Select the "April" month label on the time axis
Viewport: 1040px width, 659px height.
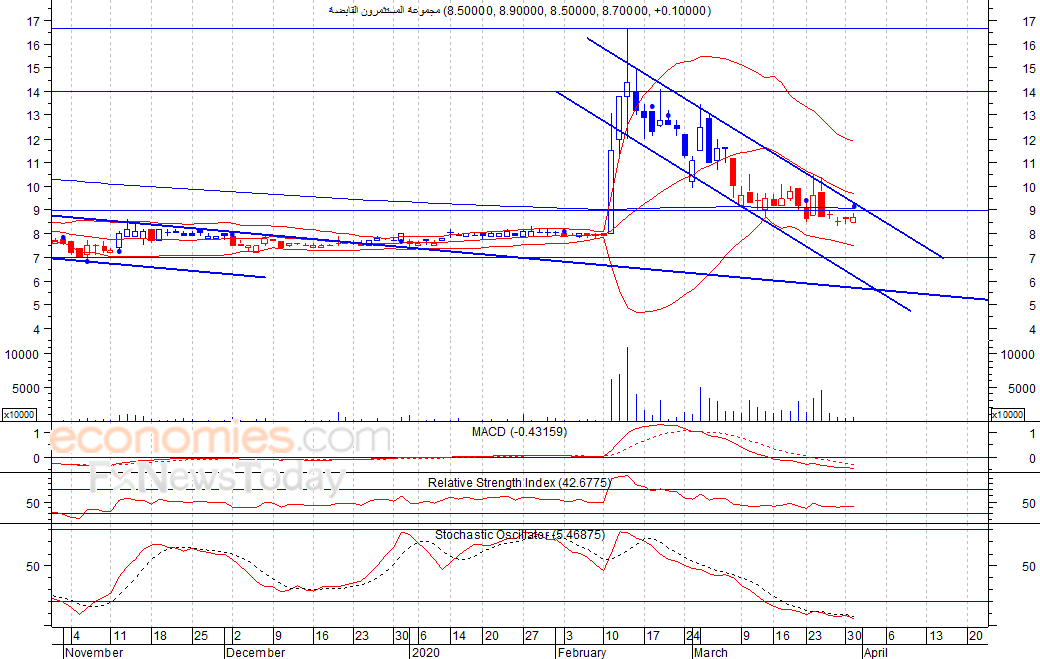click(x=876, y=652)
